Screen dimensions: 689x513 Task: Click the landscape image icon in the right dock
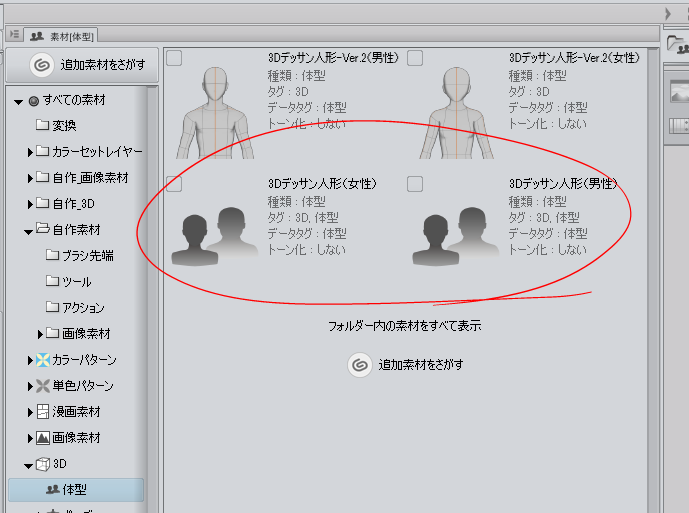tap(680, 92)
